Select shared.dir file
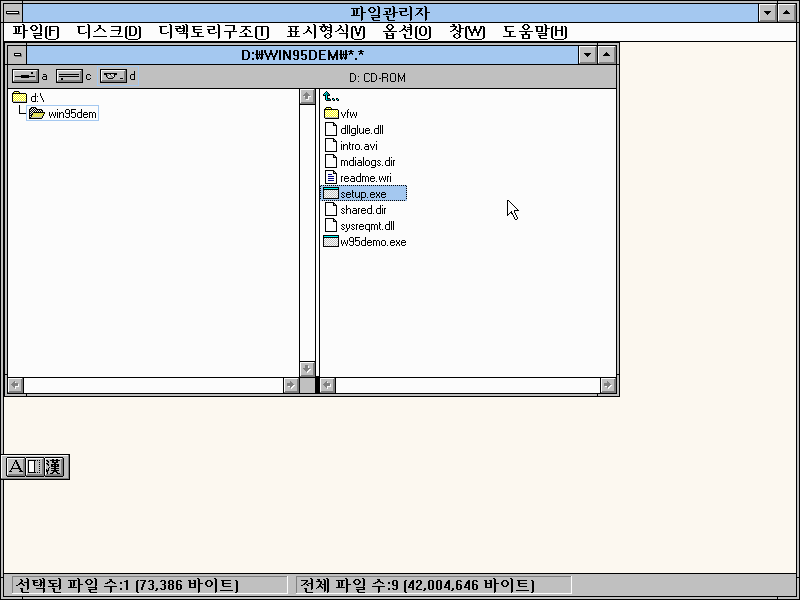The width and height of the screenshot is (800, 600). [355, 210]
